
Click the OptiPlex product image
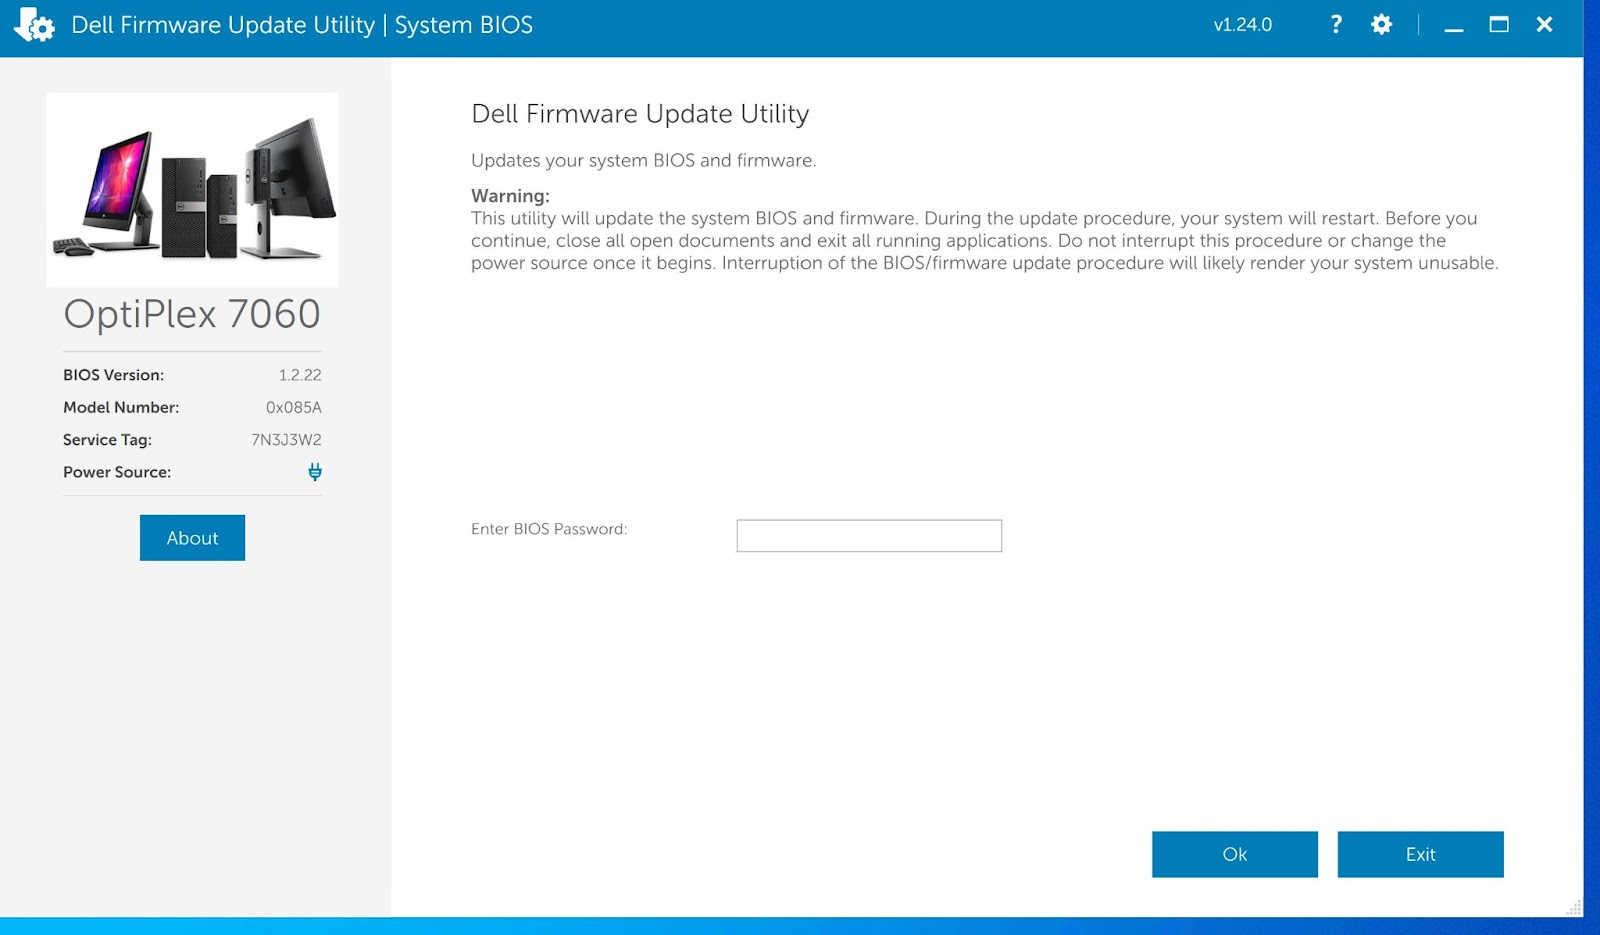(x=192, y=190)
